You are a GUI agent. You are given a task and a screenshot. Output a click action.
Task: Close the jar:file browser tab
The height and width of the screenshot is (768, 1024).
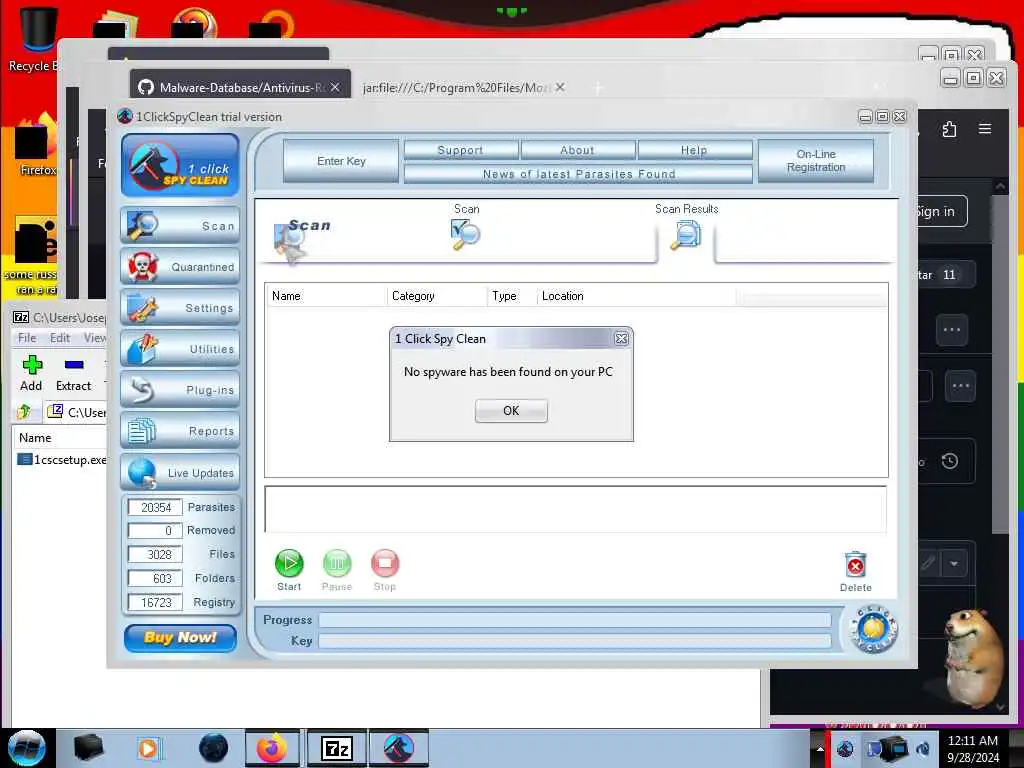point(560,87)
